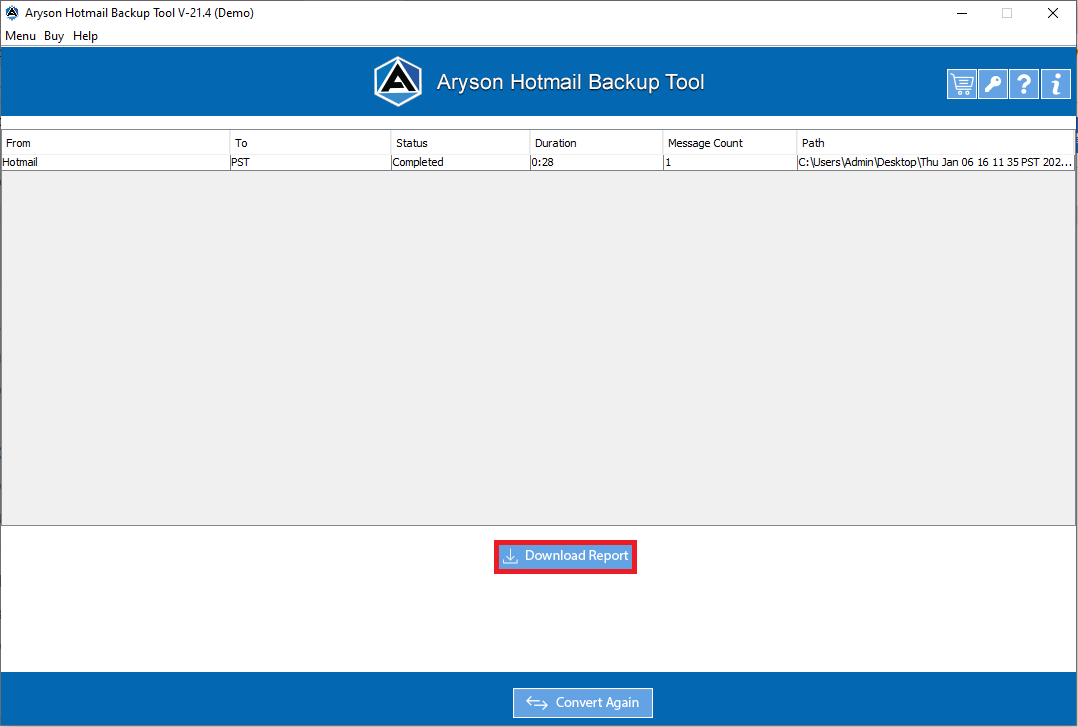Click the Aryson hexagon logo
This screenshot has height=727, width=1078.
tap(397, 82)
